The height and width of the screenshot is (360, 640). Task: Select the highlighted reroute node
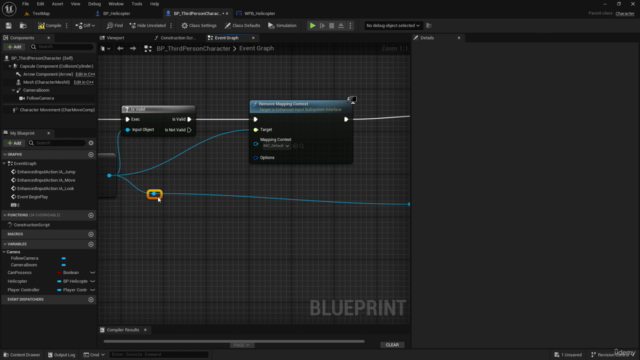(x=154, y=194)
